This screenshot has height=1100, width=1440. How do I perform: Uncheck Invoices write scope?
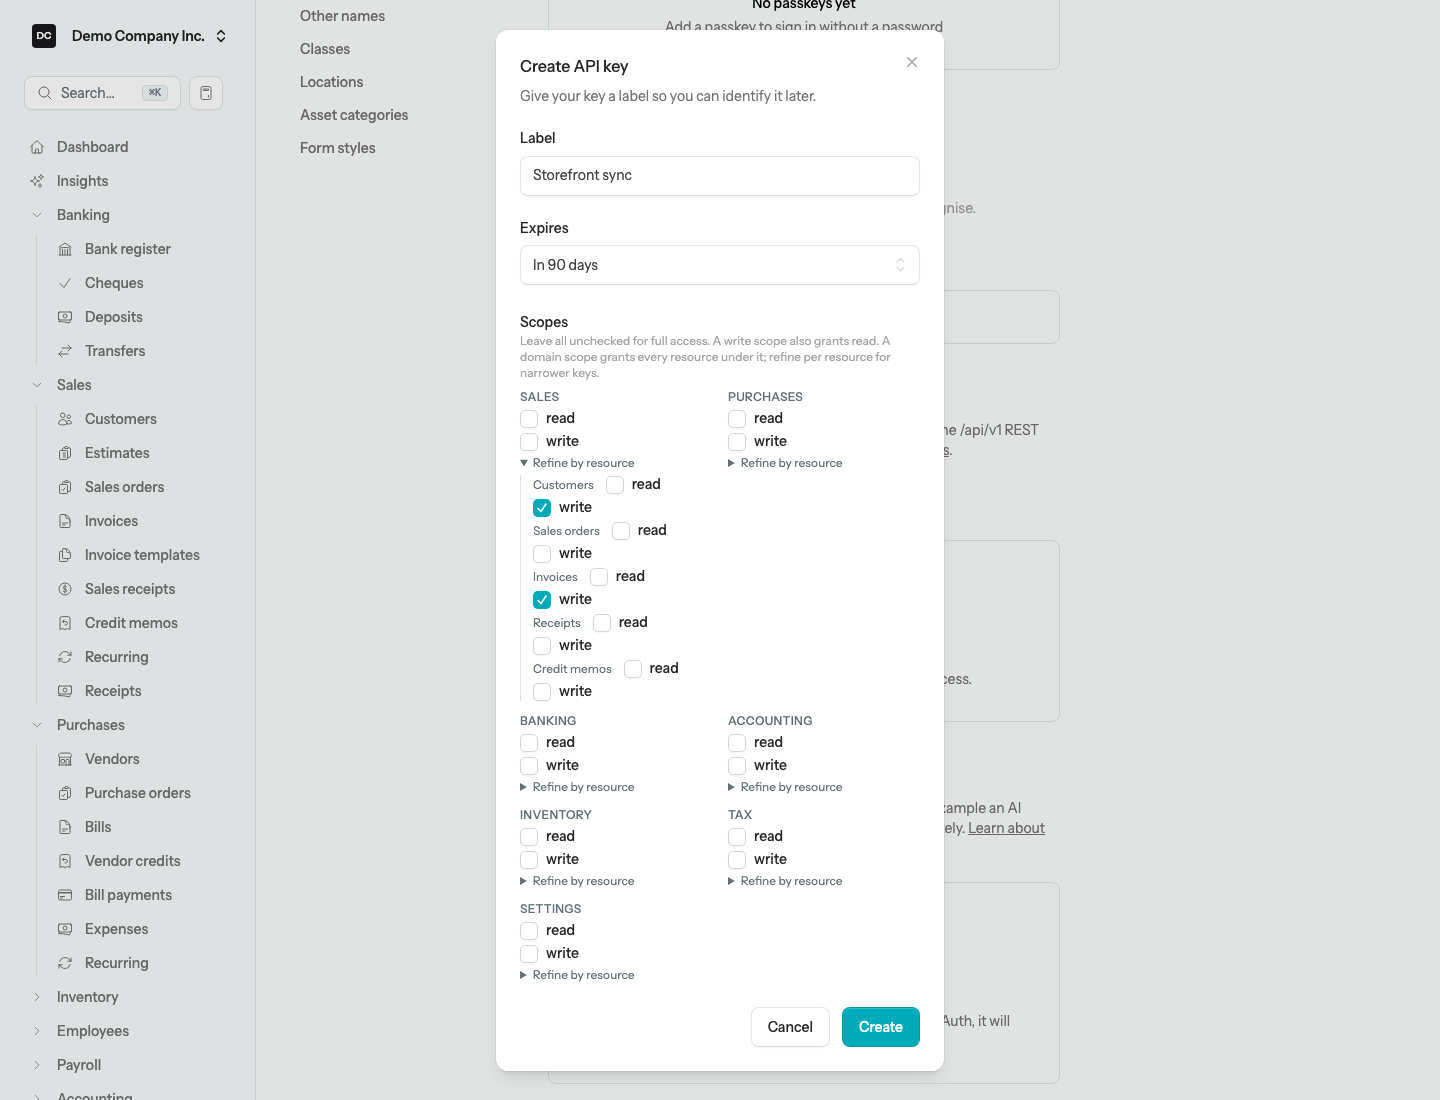click(x=542, y=600)
